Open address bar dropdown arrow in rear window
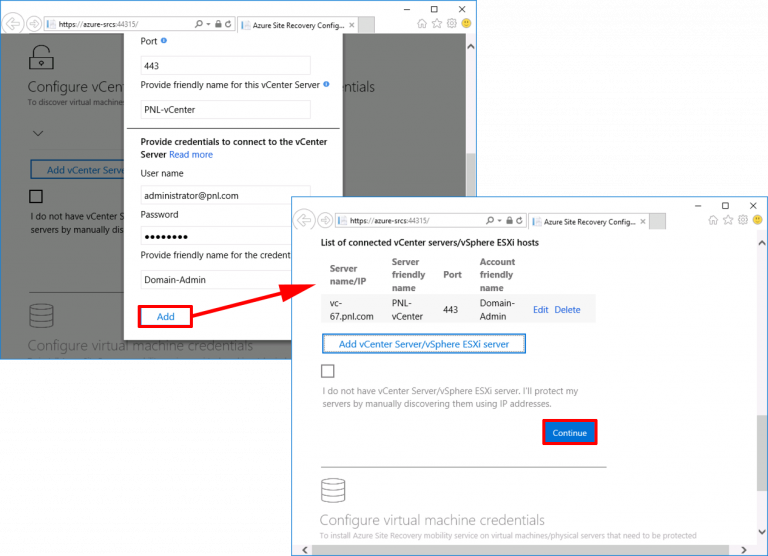 click(x=209, y=24)
